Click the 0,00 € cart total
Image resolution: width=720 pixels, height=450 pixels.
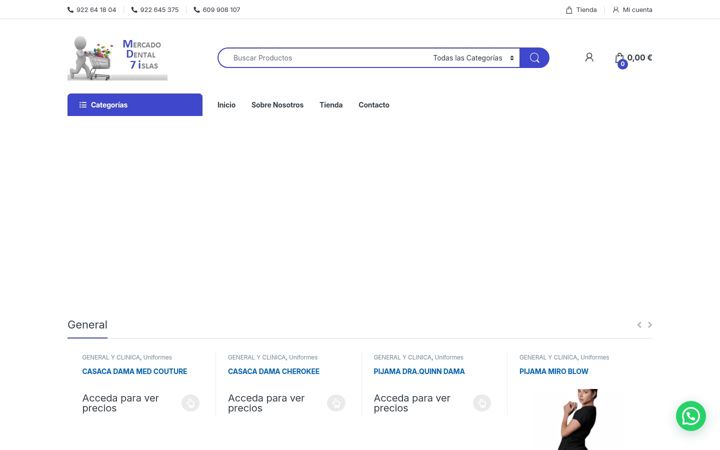[640, 57]
